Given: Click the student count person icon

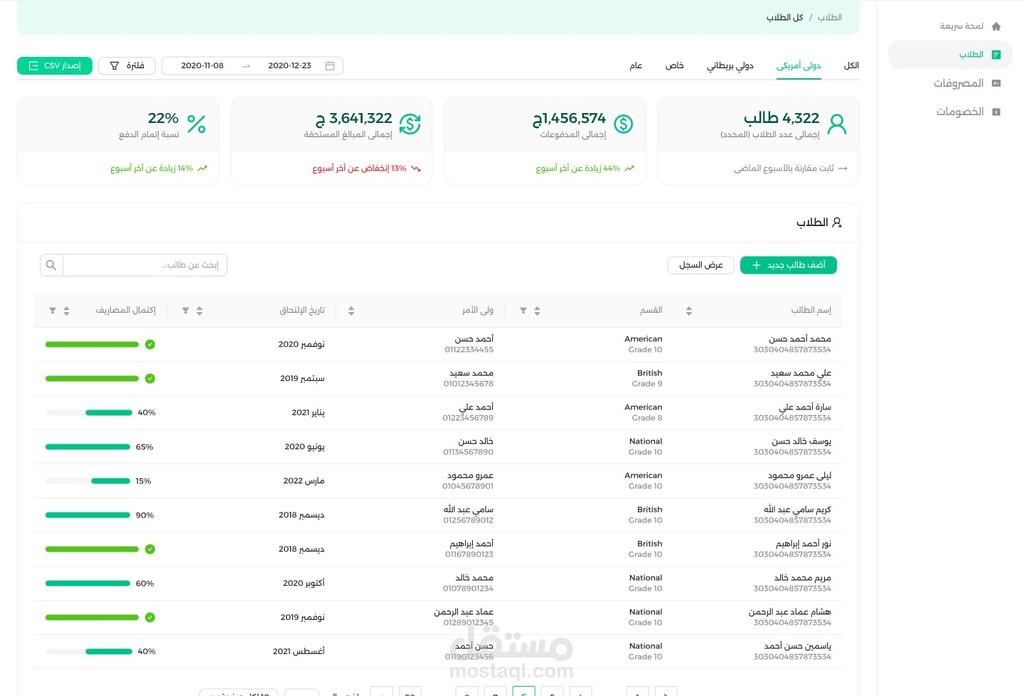Looking at the screenshot, I should 837,124.
